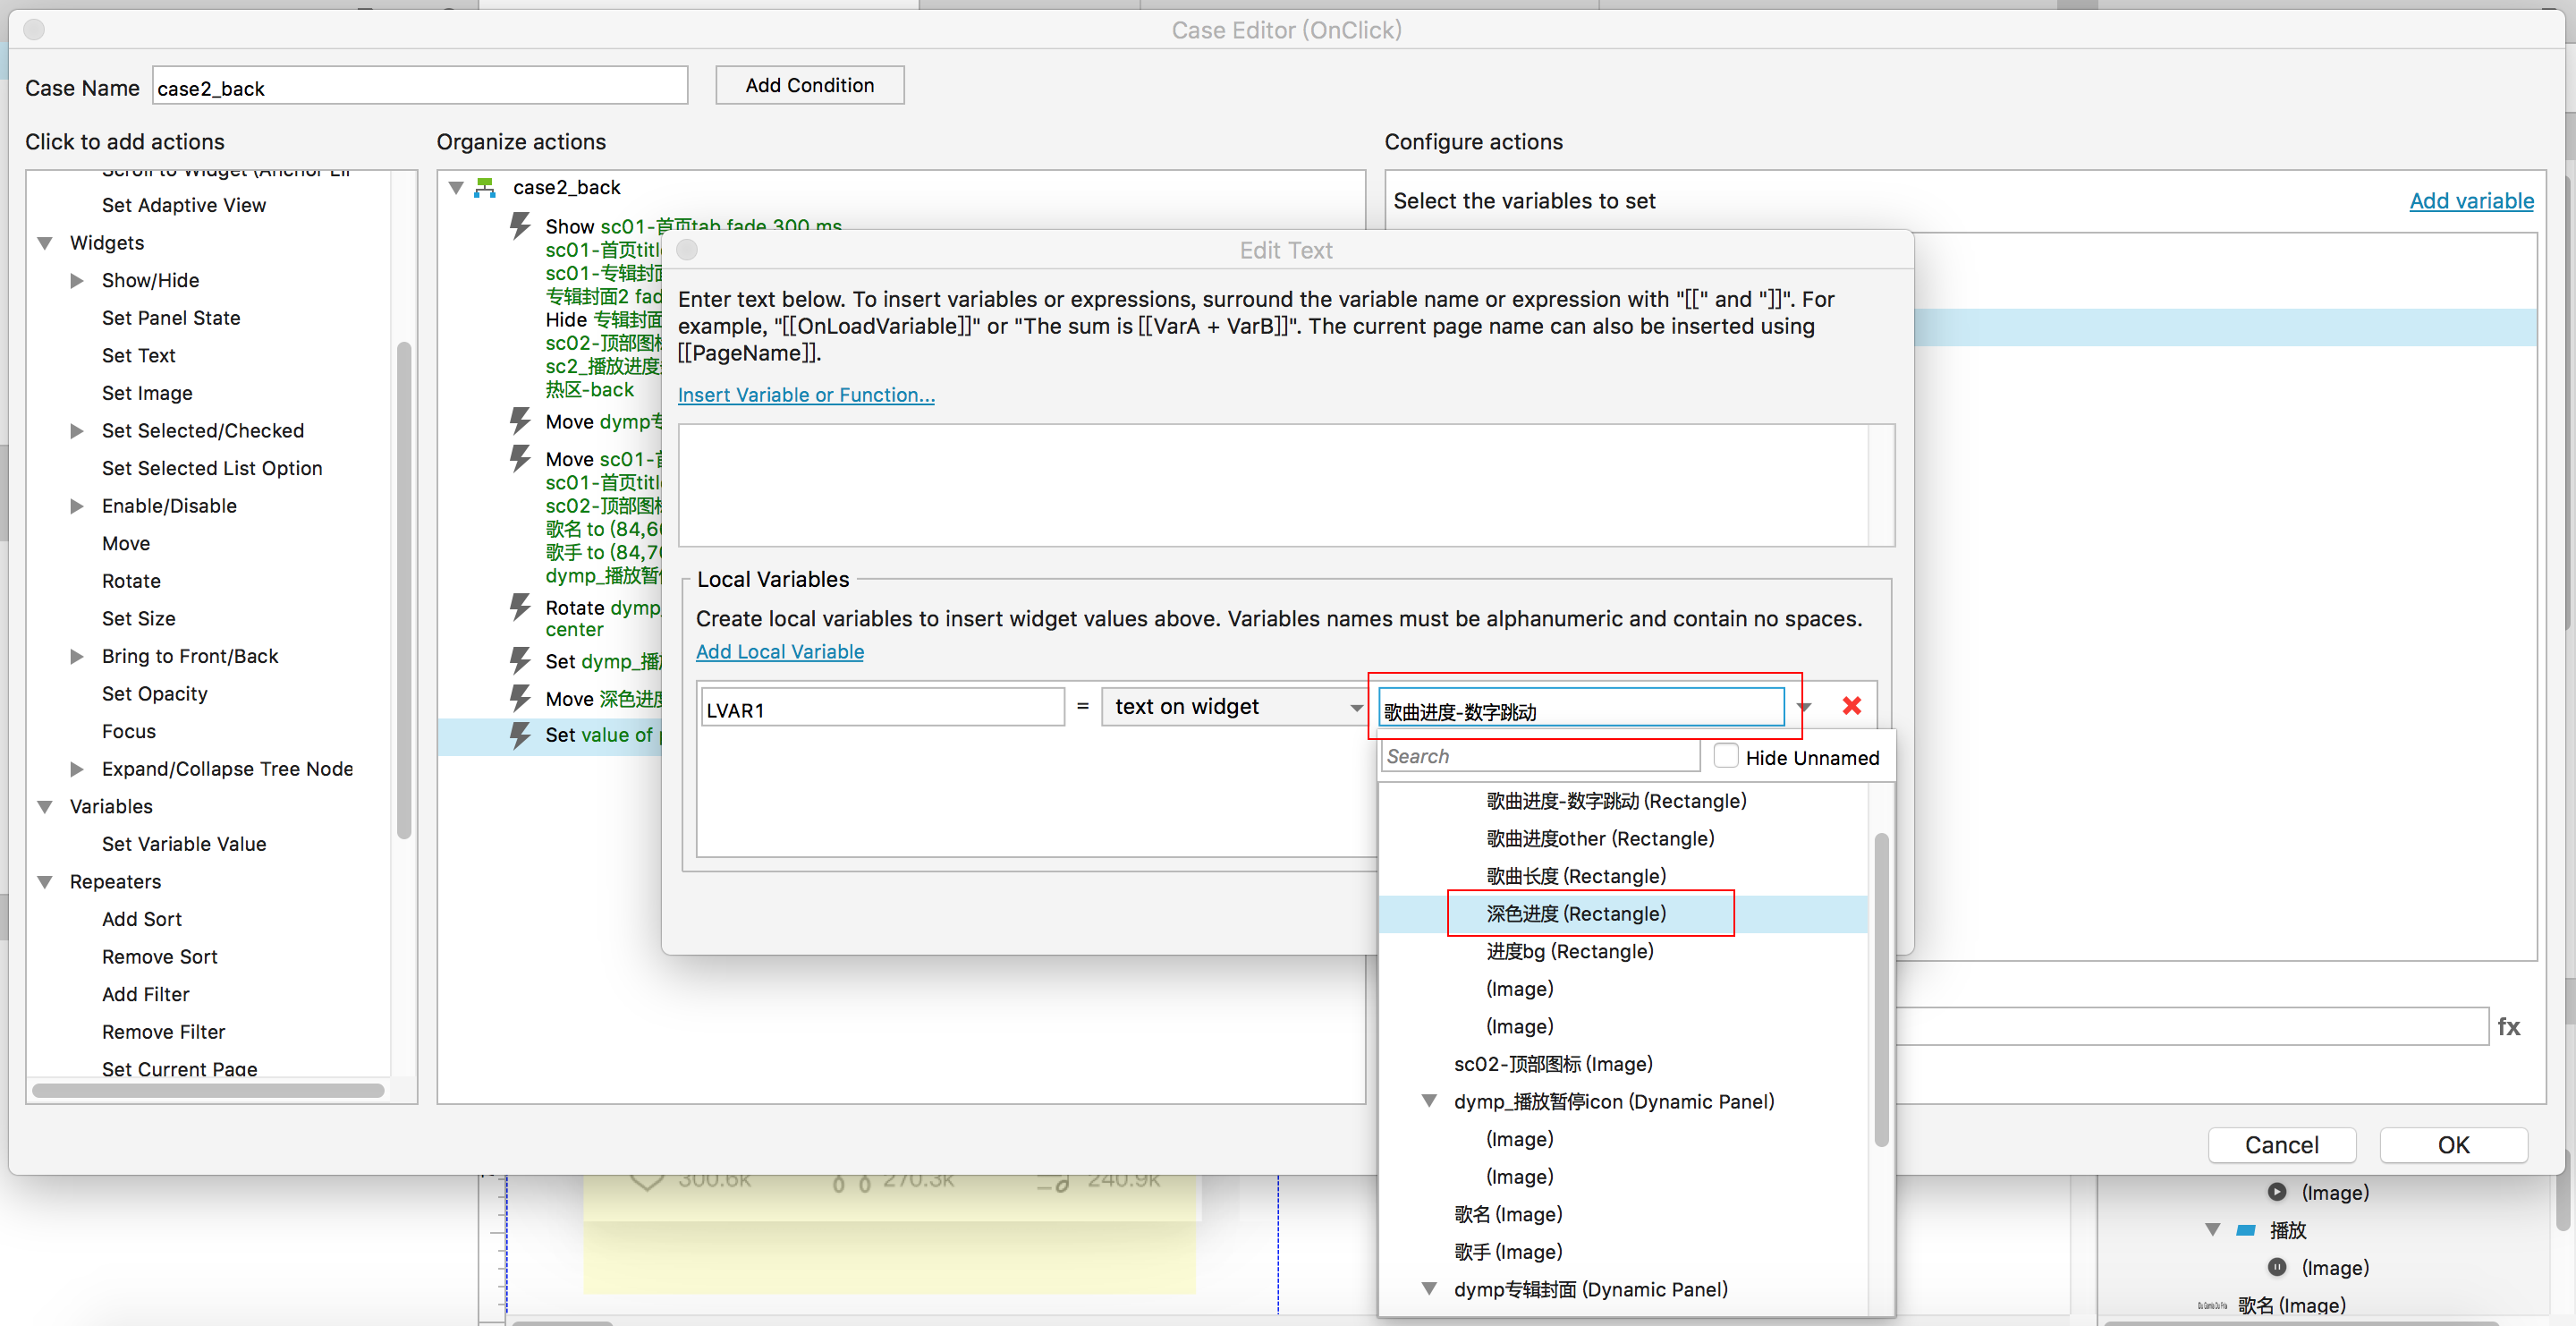The height and width of the screenshot is (1326, 2576).
Task: Click the play icon next to (Image) outline item
Action: coord(2277,1192)
